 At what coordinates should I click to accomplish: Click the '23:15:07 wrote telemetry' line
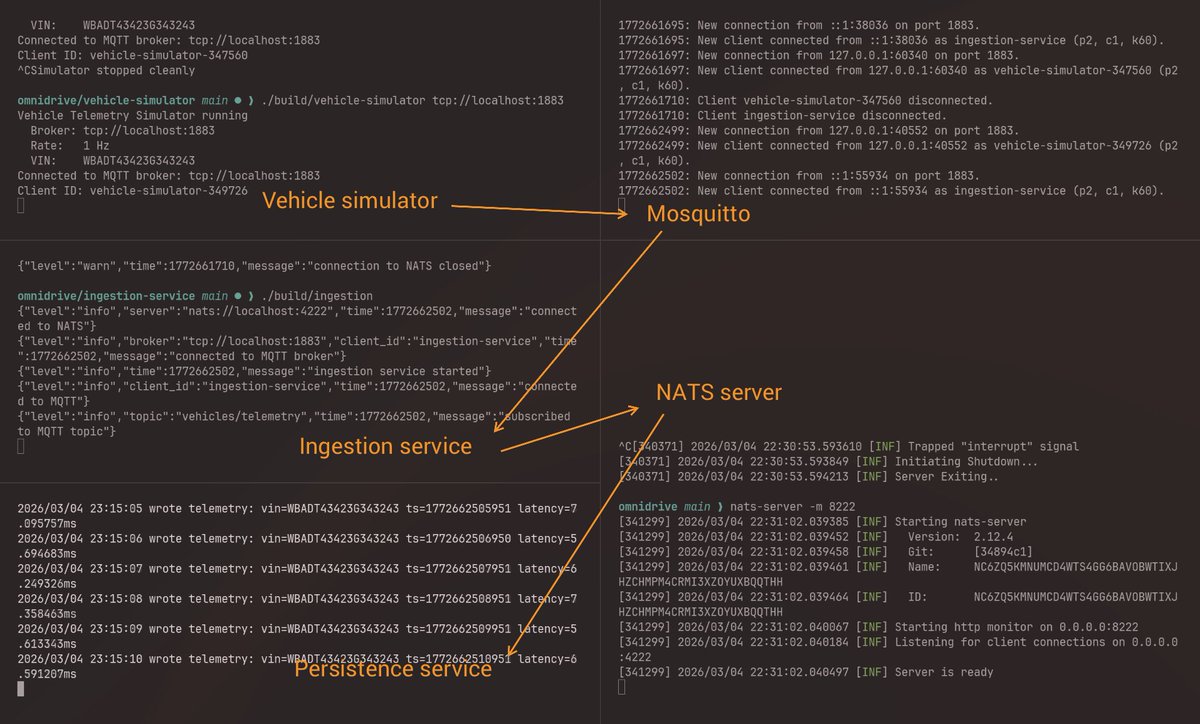[297, 575]
